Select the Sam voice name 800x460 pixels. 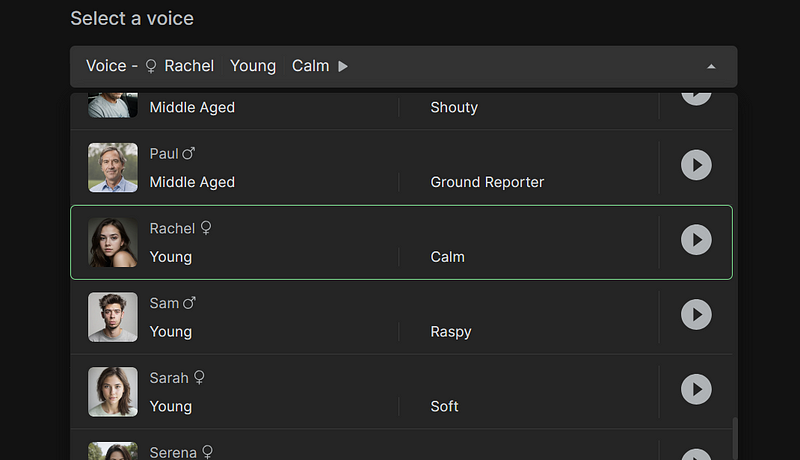[x=164, y=303]
